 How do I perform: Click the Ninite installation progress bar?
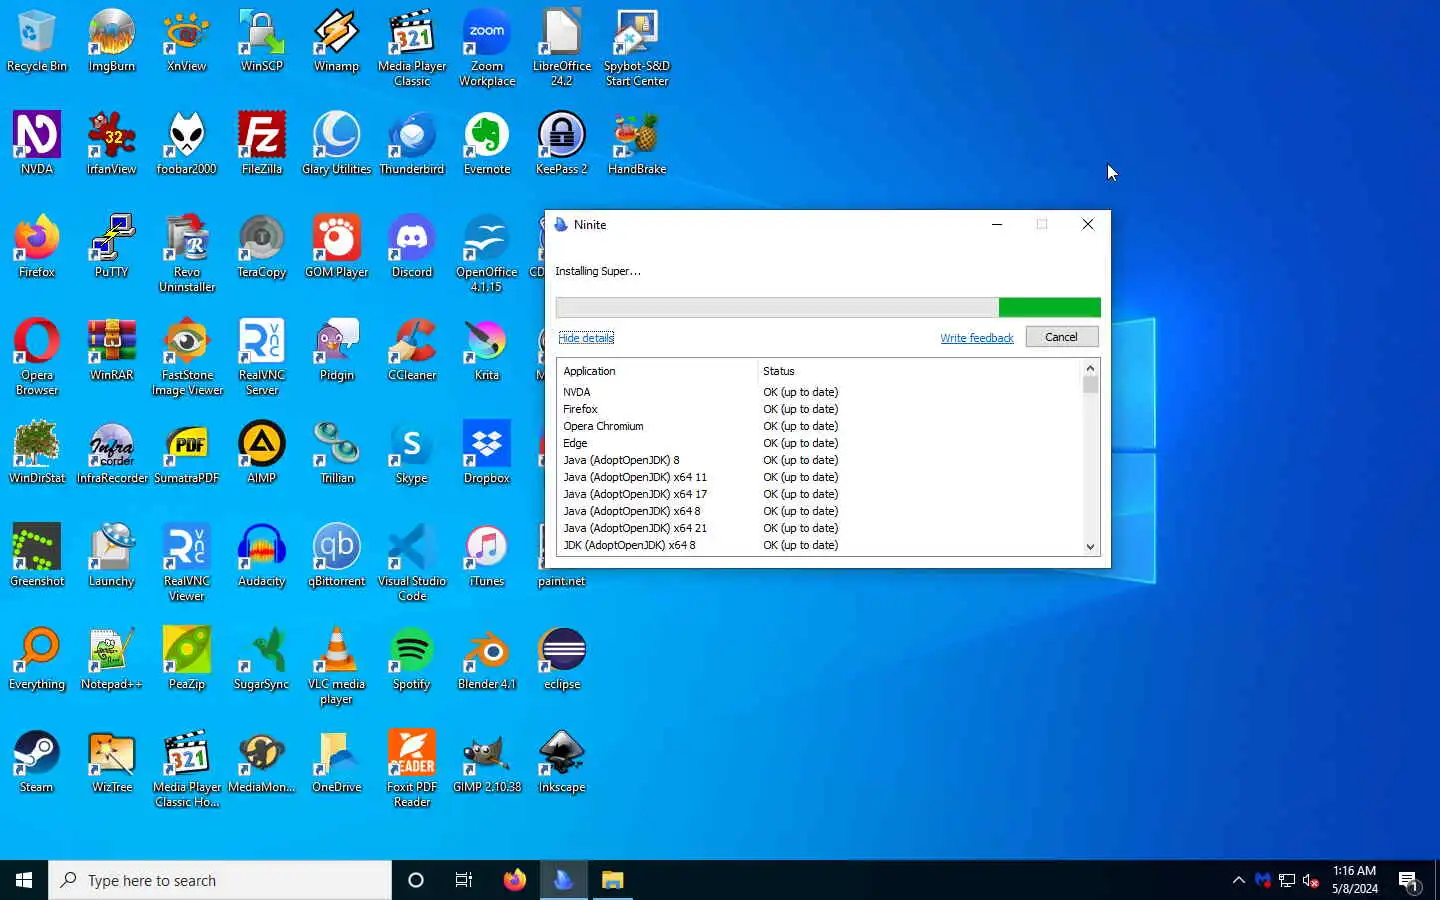tap(828, 307)
